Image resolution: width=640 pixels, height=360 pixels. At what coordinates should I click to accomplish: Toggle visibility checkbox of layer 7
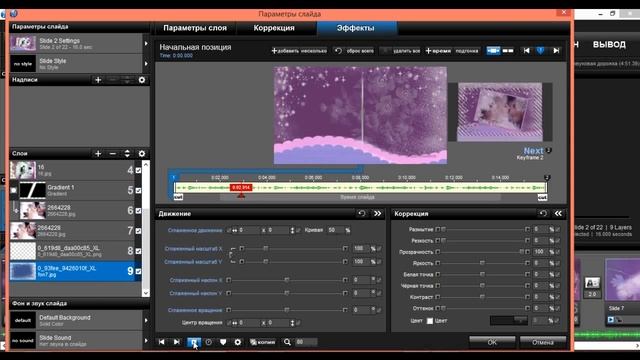(138, 231)
